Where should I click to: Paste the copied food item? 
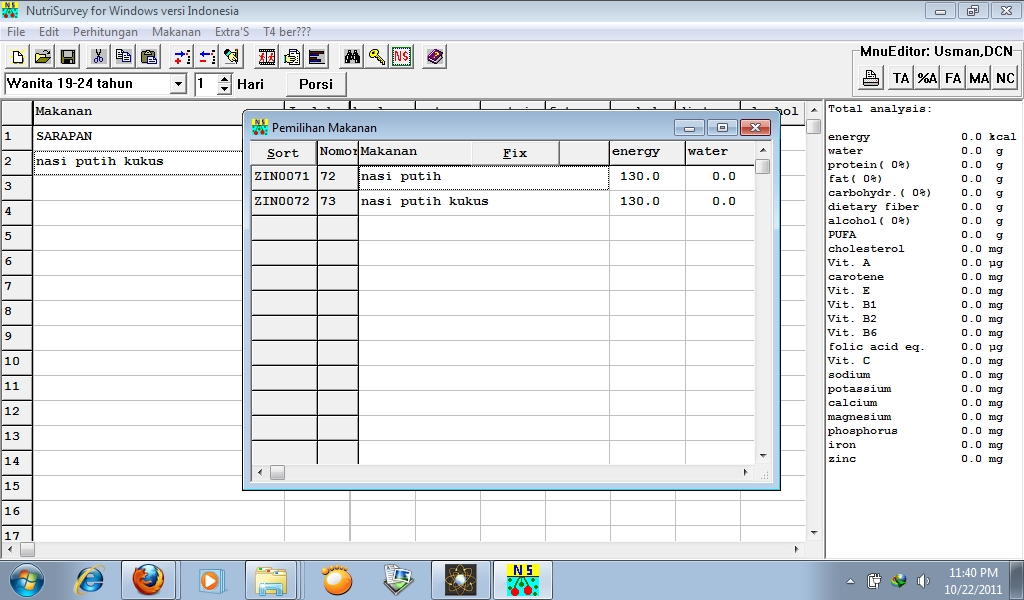[146, 57]
